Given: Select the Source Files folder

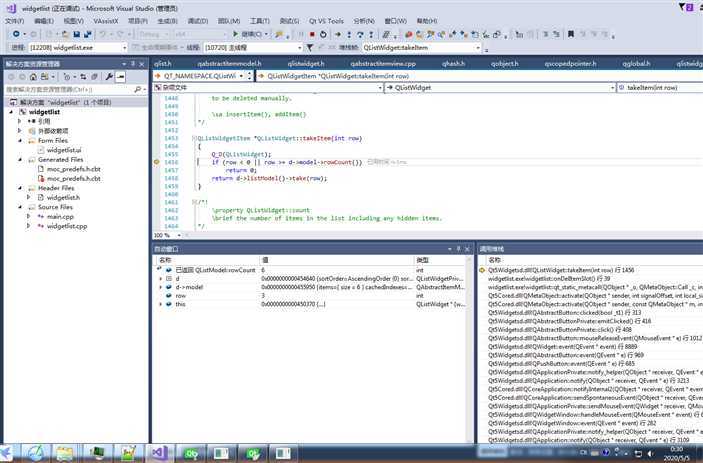Looking at the screenshot, I should click(x=55, y=207).
